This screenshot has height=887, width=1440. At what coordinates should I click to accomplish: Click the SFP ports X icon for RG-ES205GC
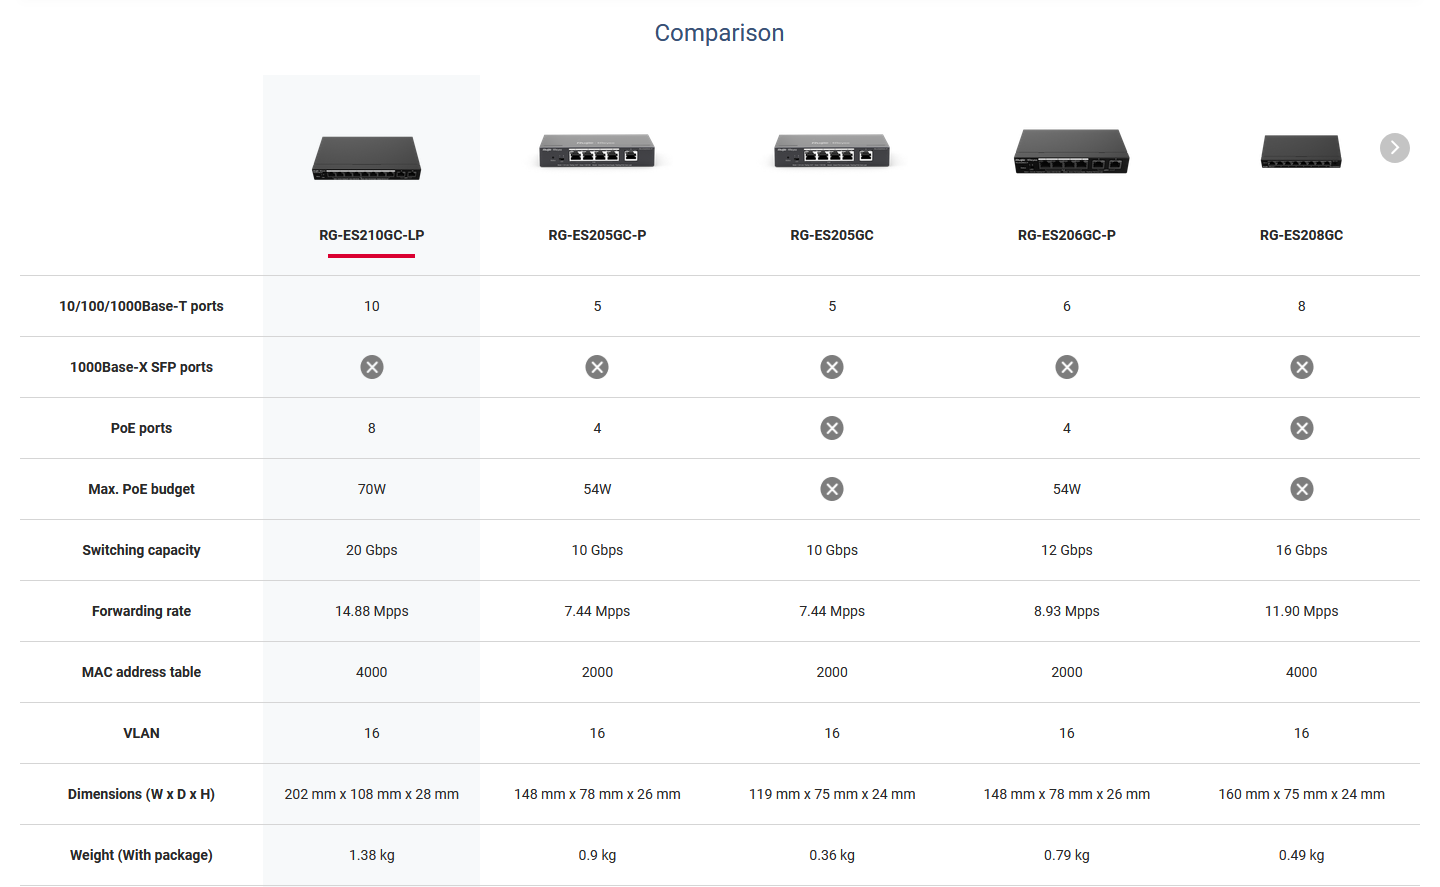[x=832, y=367]
